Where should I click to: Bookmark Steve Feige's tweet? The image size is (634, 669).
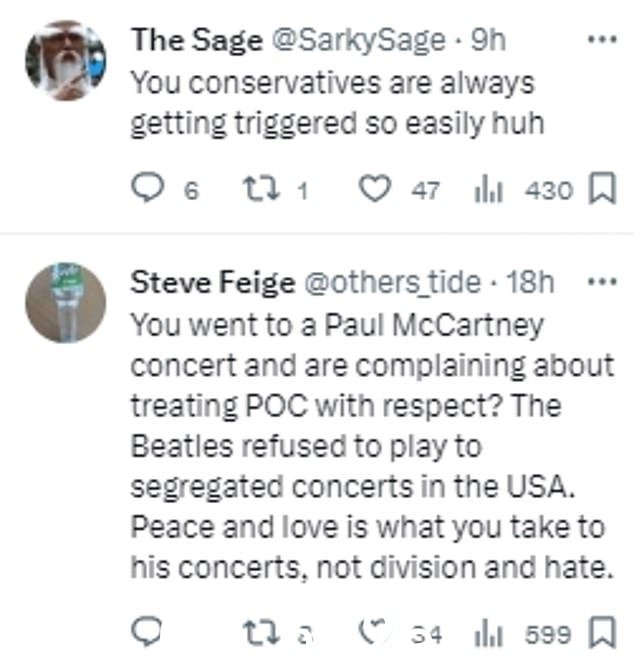[x=602, y=632]
